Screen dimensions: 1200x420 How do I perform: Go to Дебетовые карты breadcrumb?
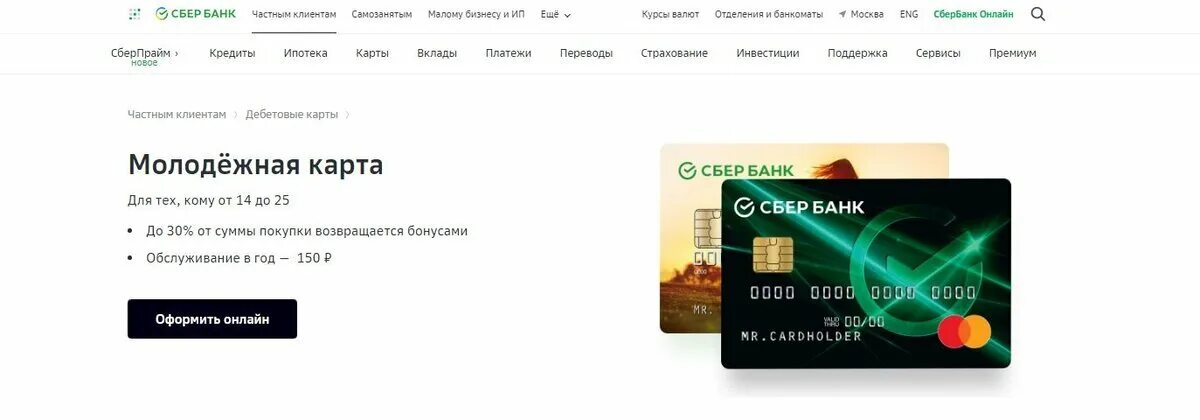point(292,115)
